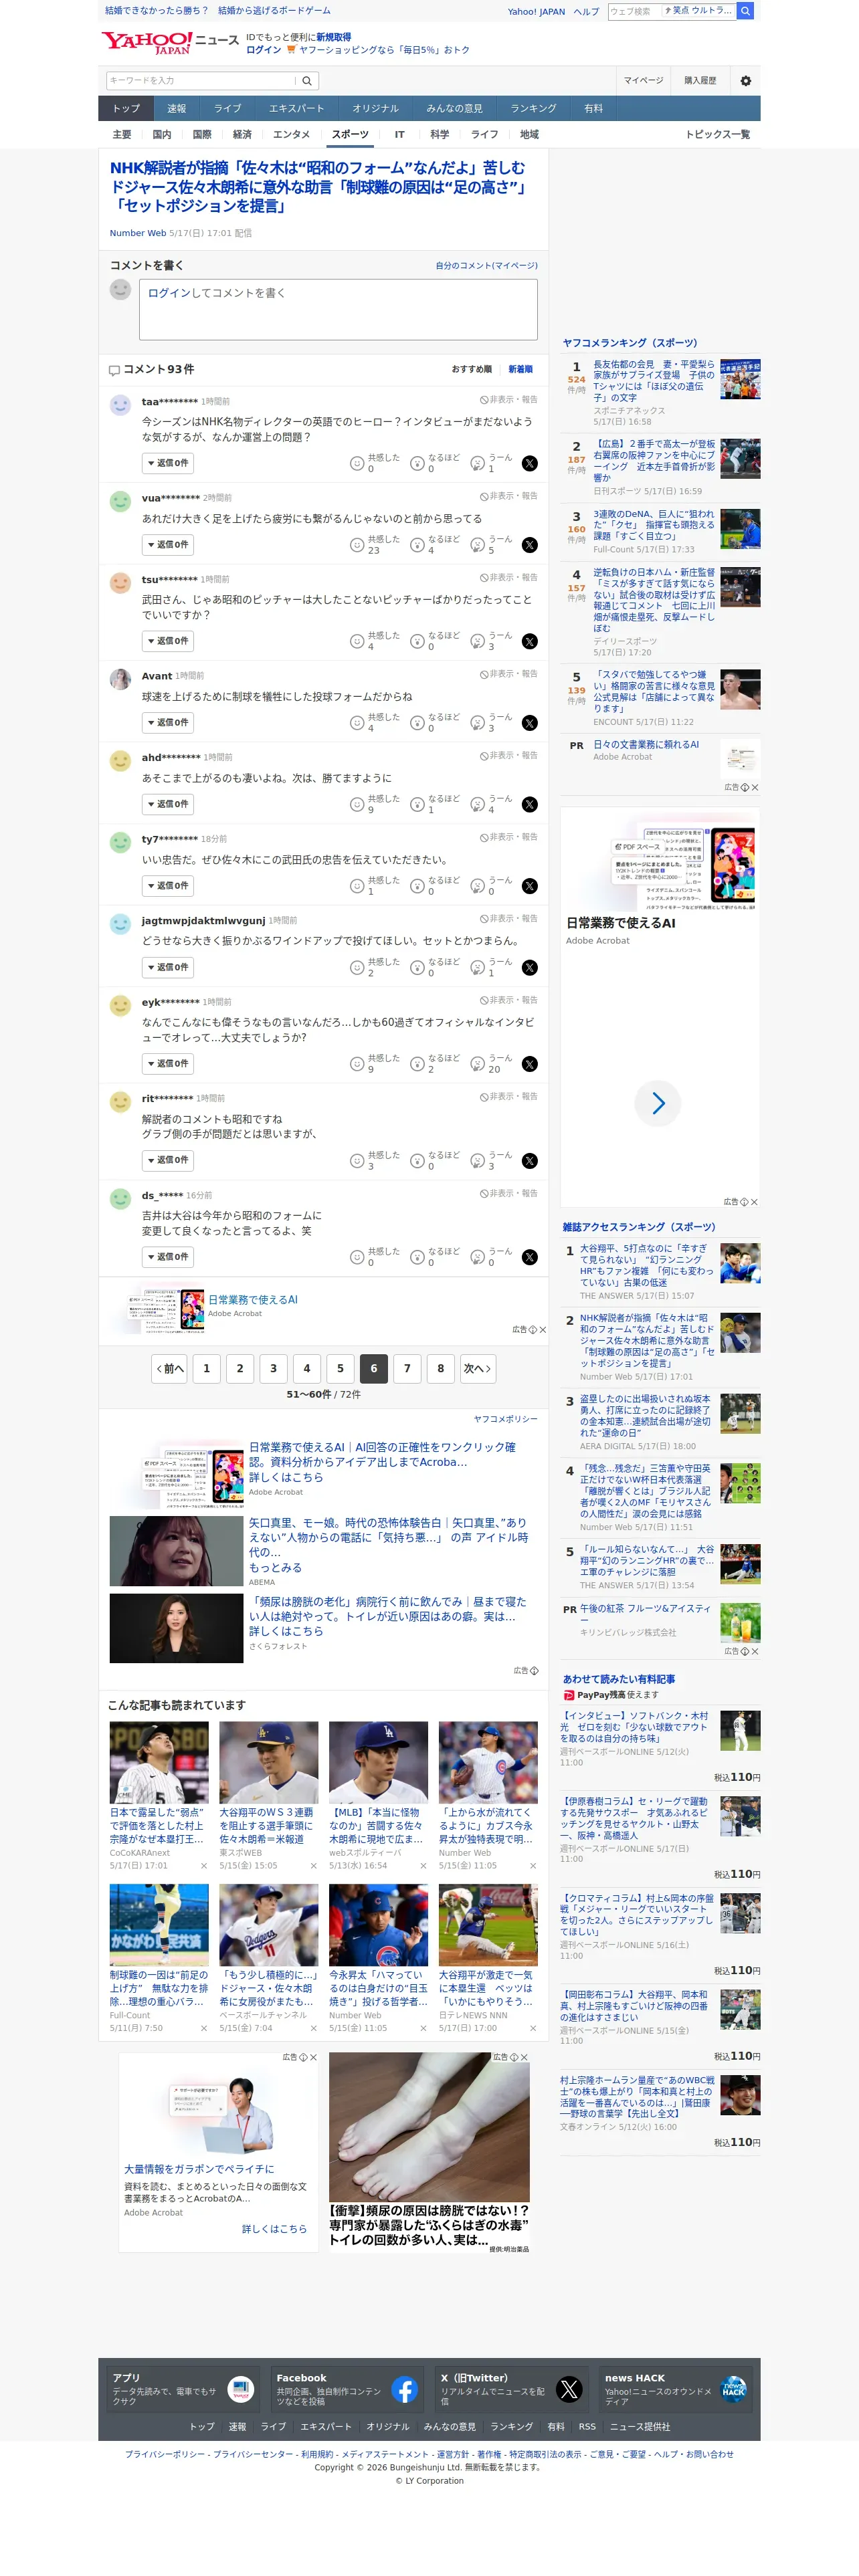
Task: Click 共感した smiley on tsu******** comment
Action: tap(357, 641)
